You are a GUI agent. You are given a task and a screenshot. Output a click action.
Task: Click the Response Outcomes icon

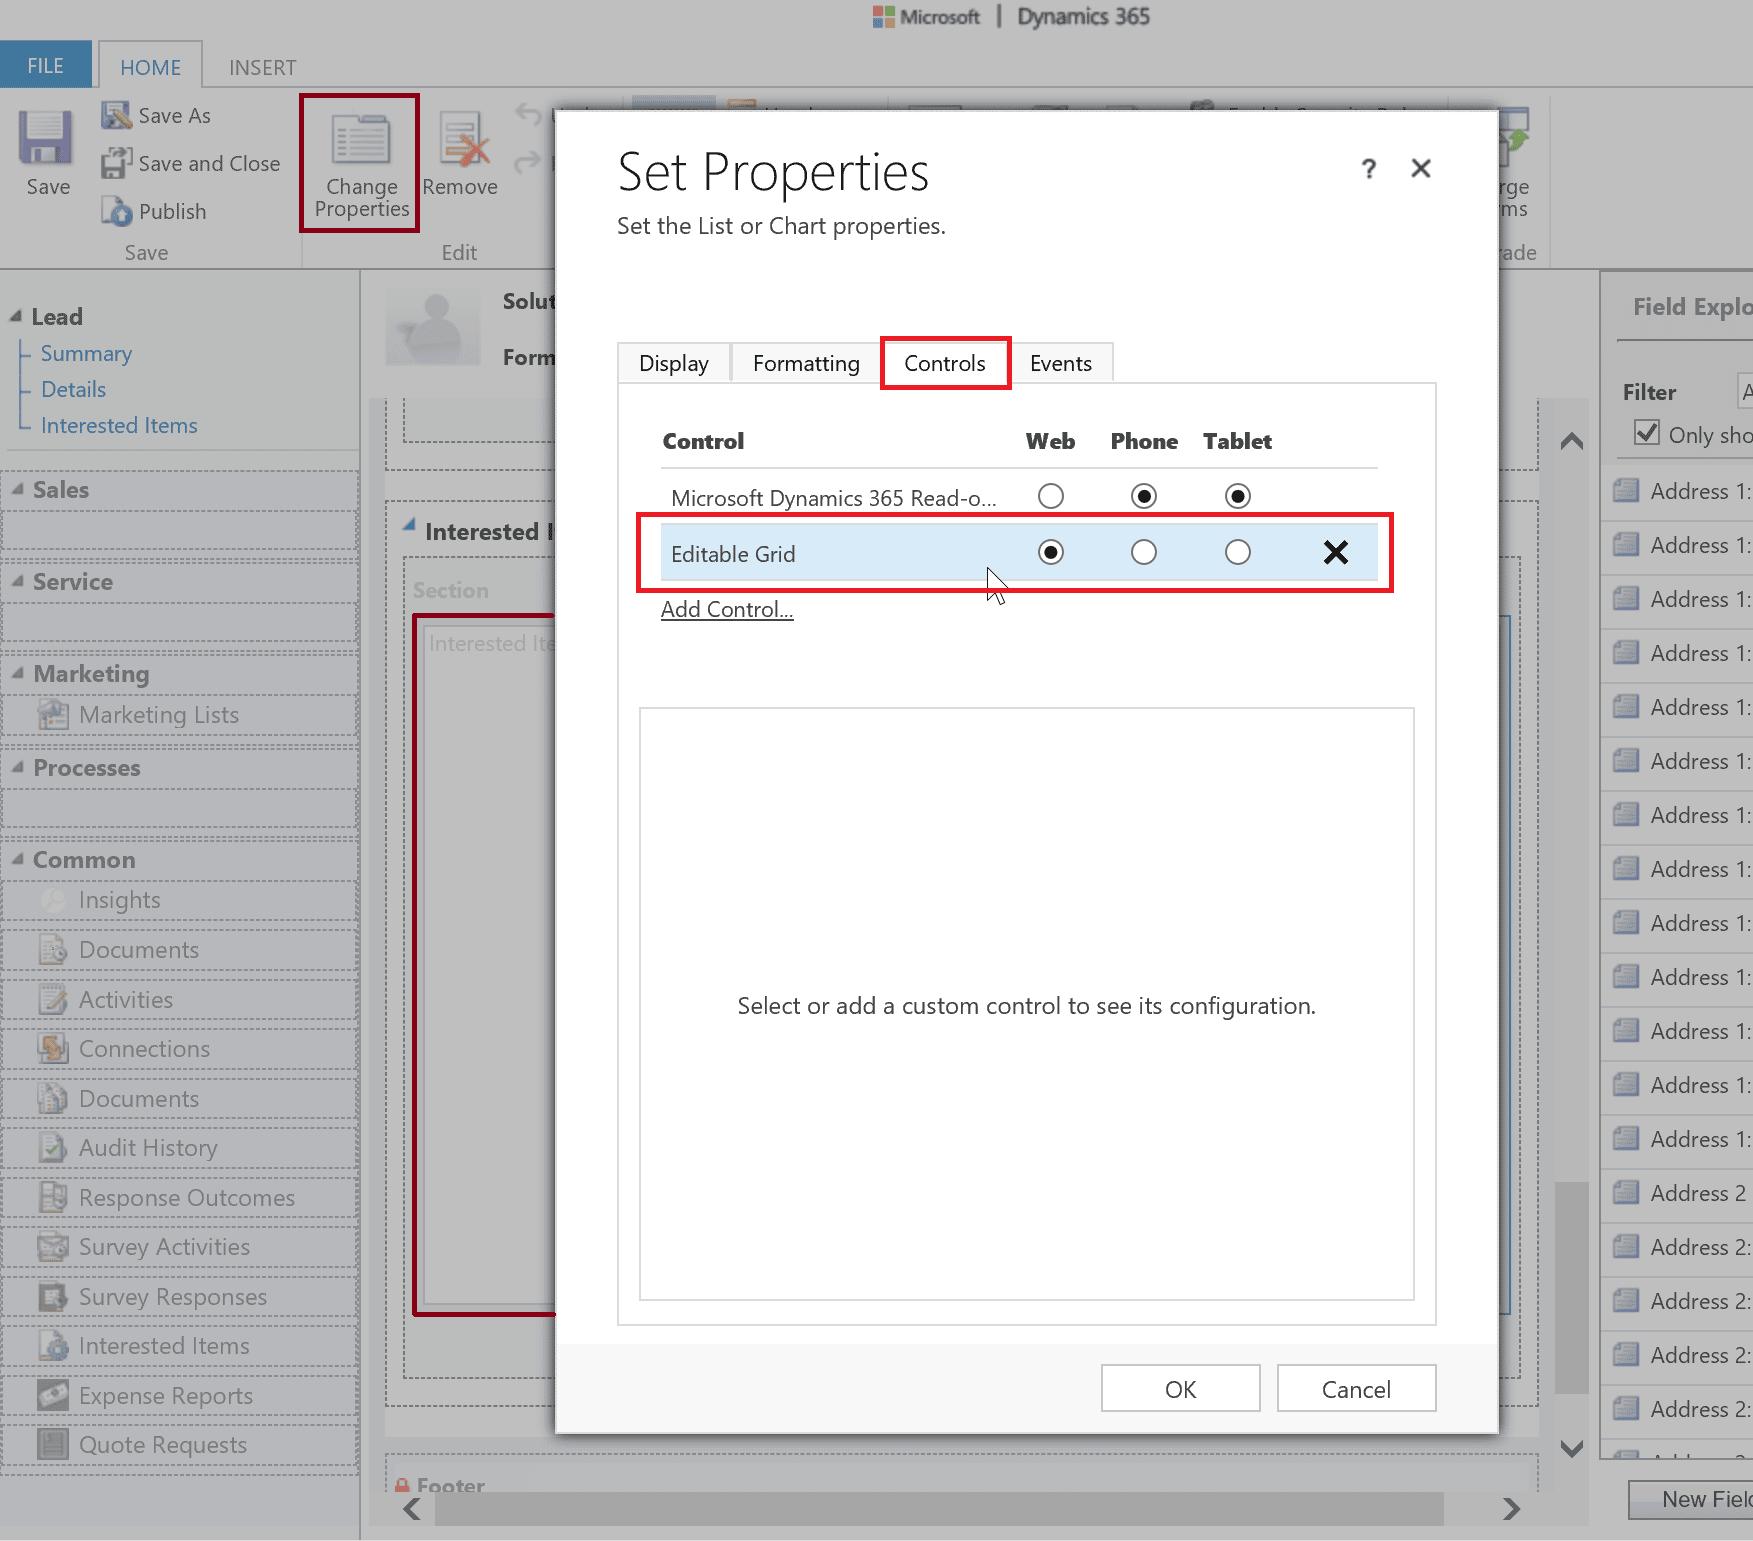tap(53, 1198)
